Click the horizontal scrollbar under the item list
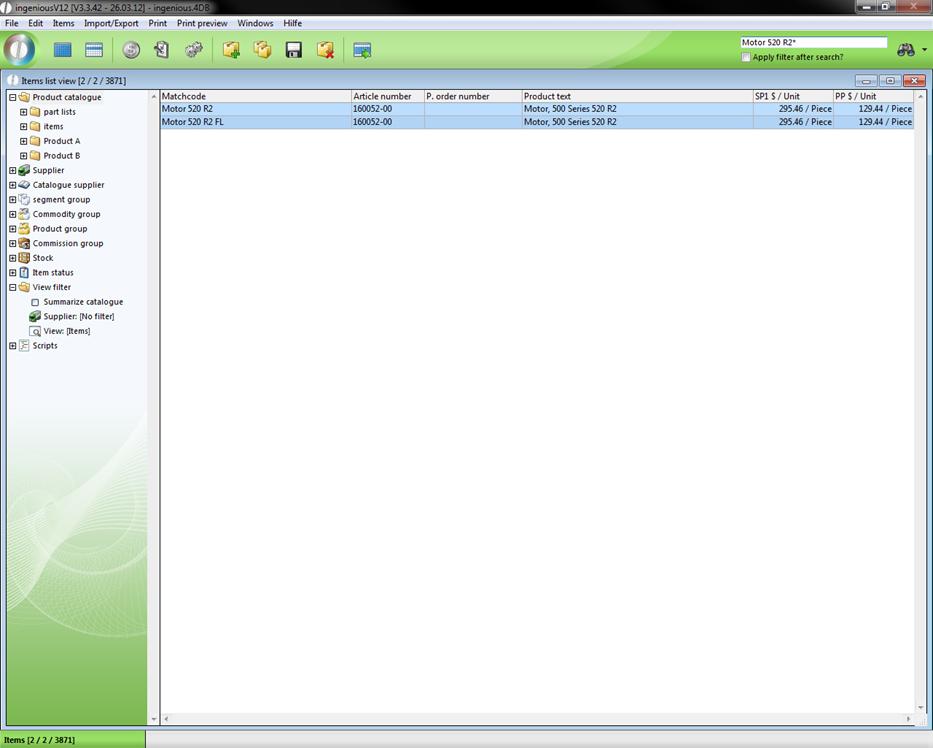Viewport: 933px width, 748px height. [x=537, y=719]
